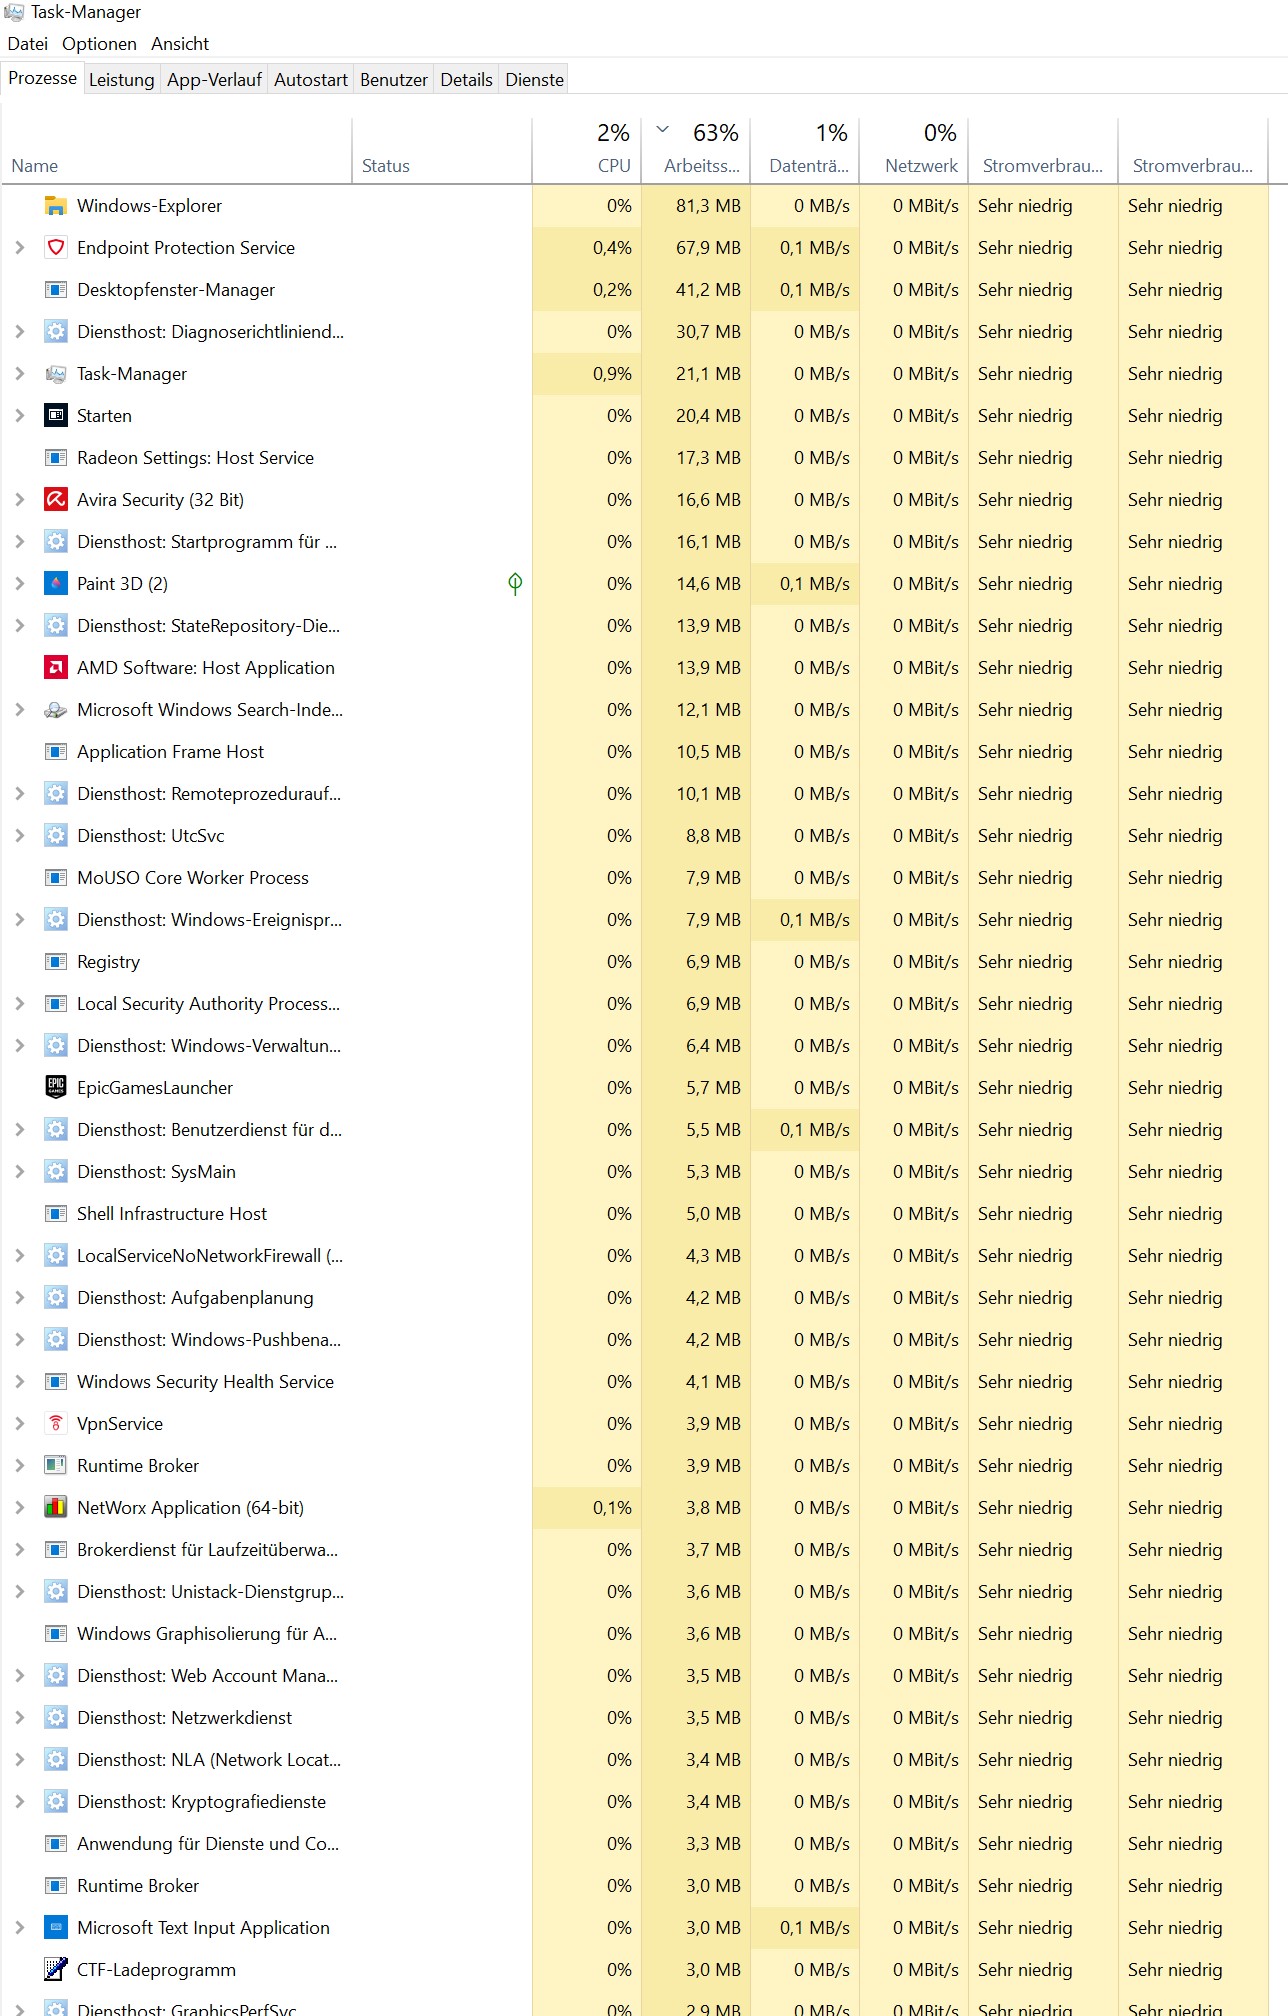Select Anwendung für Dienste und Co... row
Viewport: 1288px width, 2016px height.
pos(634,1844)
